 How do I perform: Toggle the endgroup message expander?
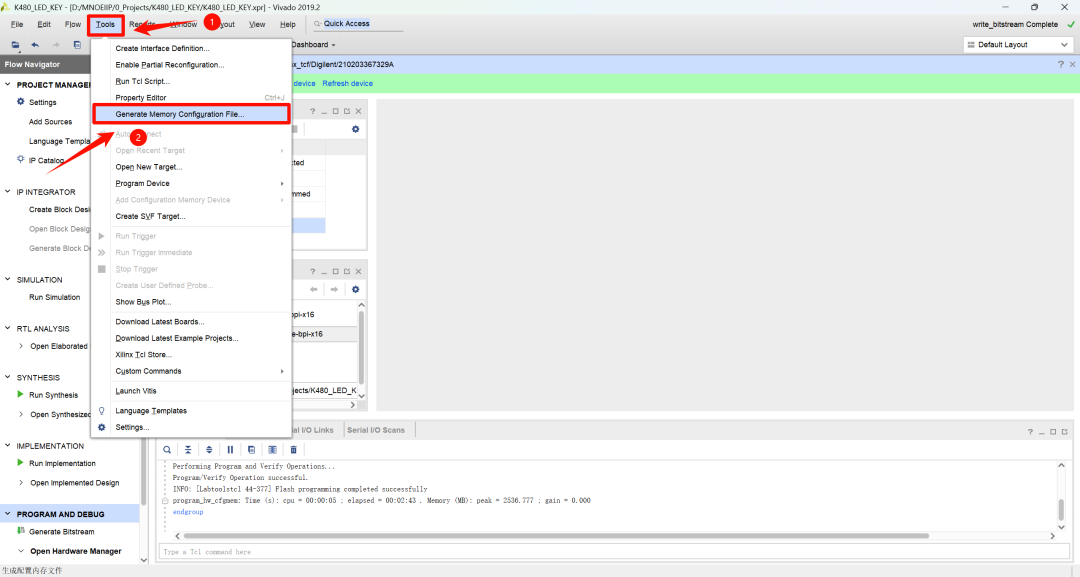[165, 500]
